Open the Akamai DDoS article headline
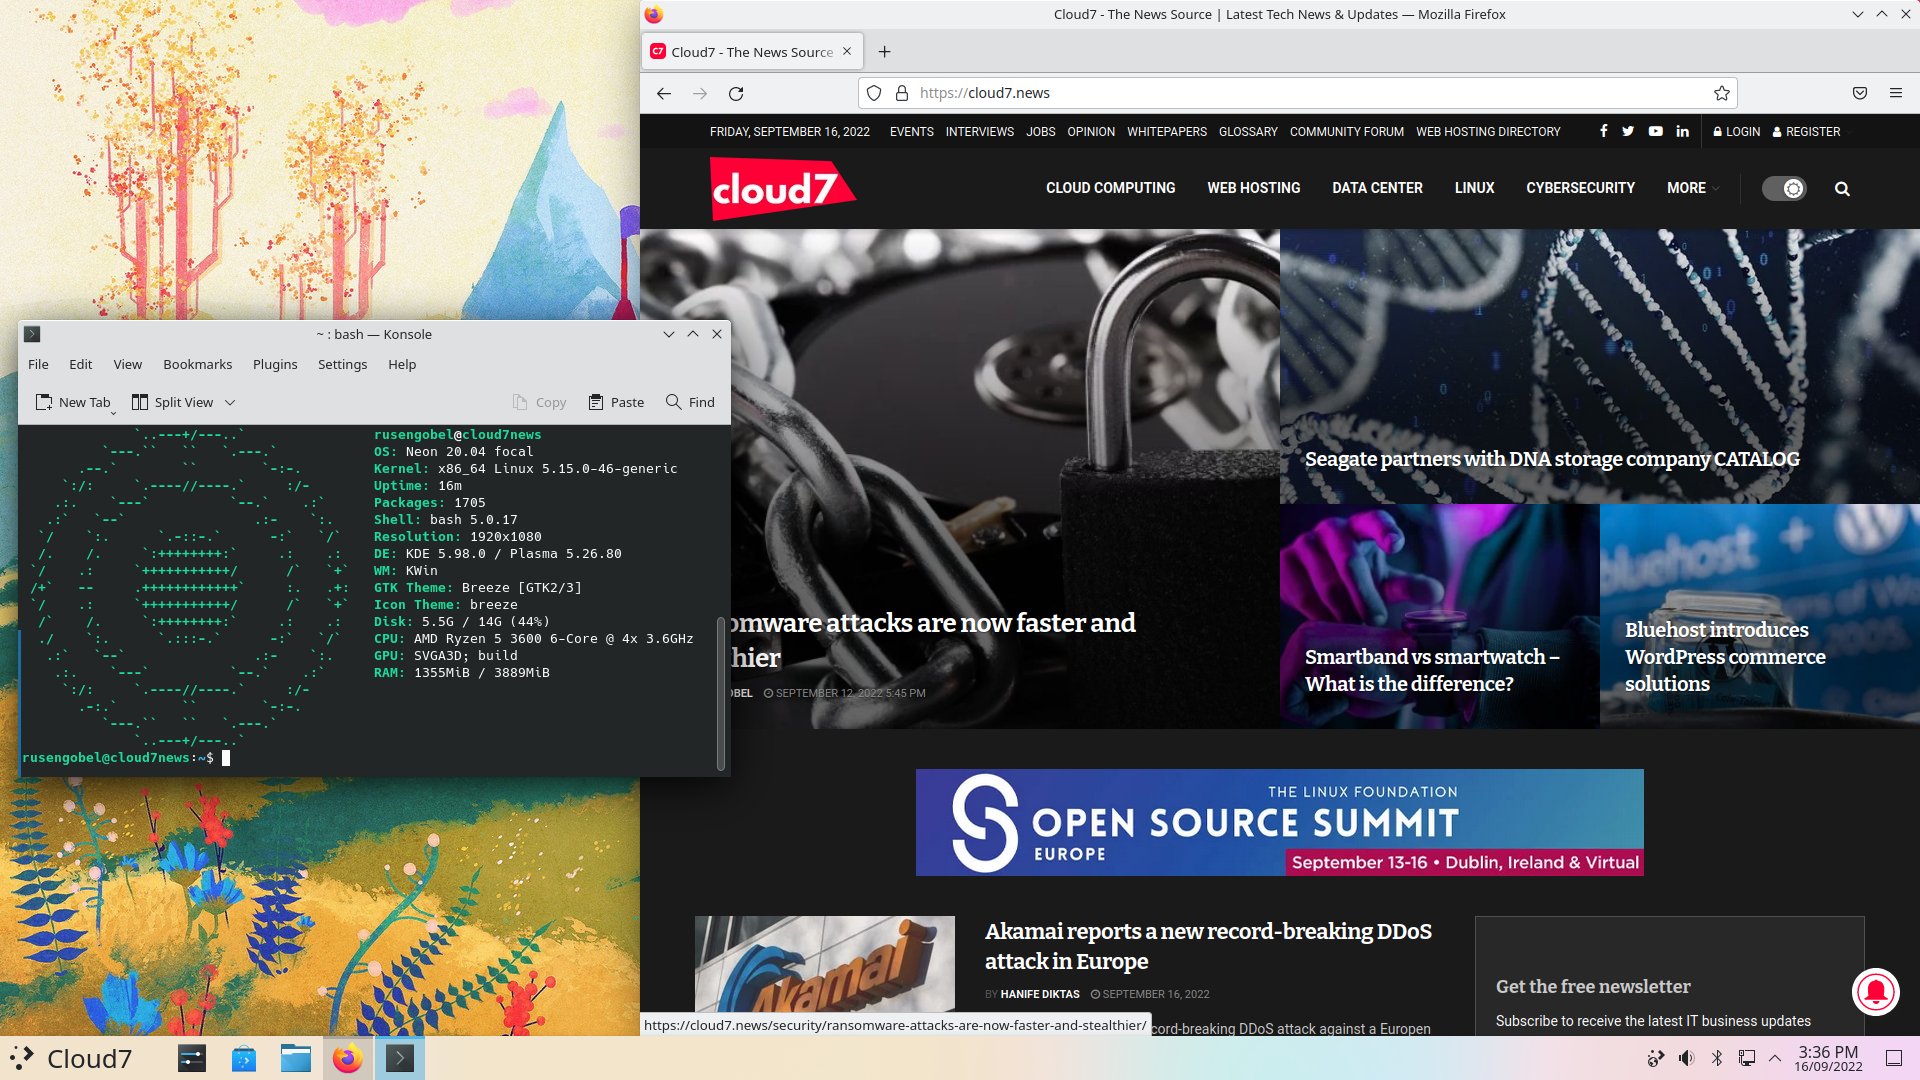The image size is (1920, 1080). (1208, 946)
